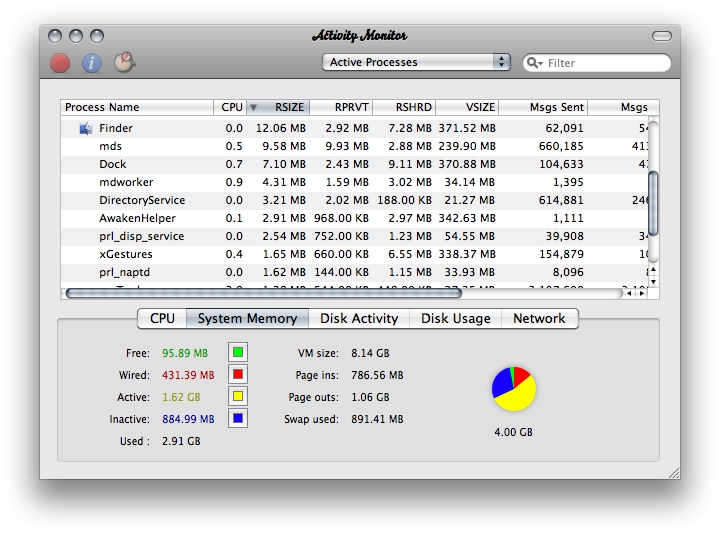720x534 pixels.
Task: Sort by the CPU column header
Action: pyautogui.click(x=231, y=107)
